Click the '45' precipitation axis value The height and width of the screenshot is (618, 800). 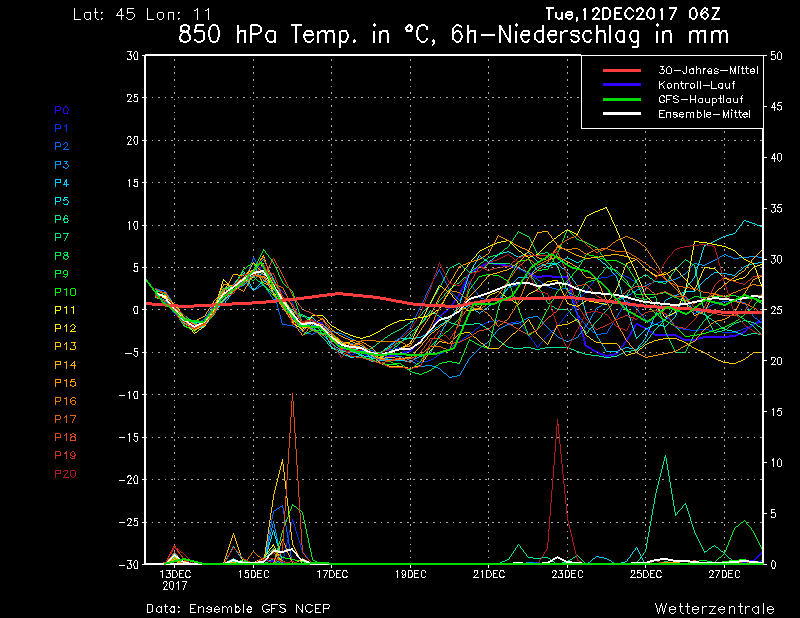tap(776, 107)
